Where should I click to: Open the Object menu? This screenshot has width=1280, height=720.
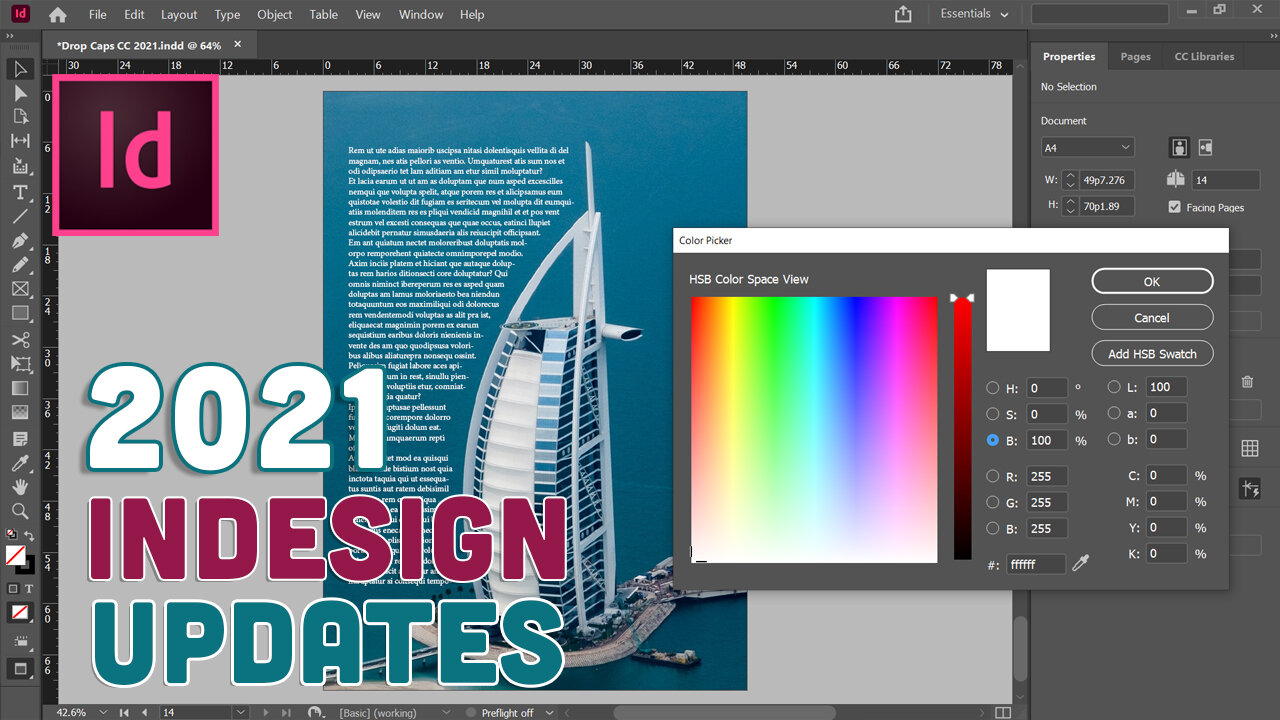(x=275, y=15)
